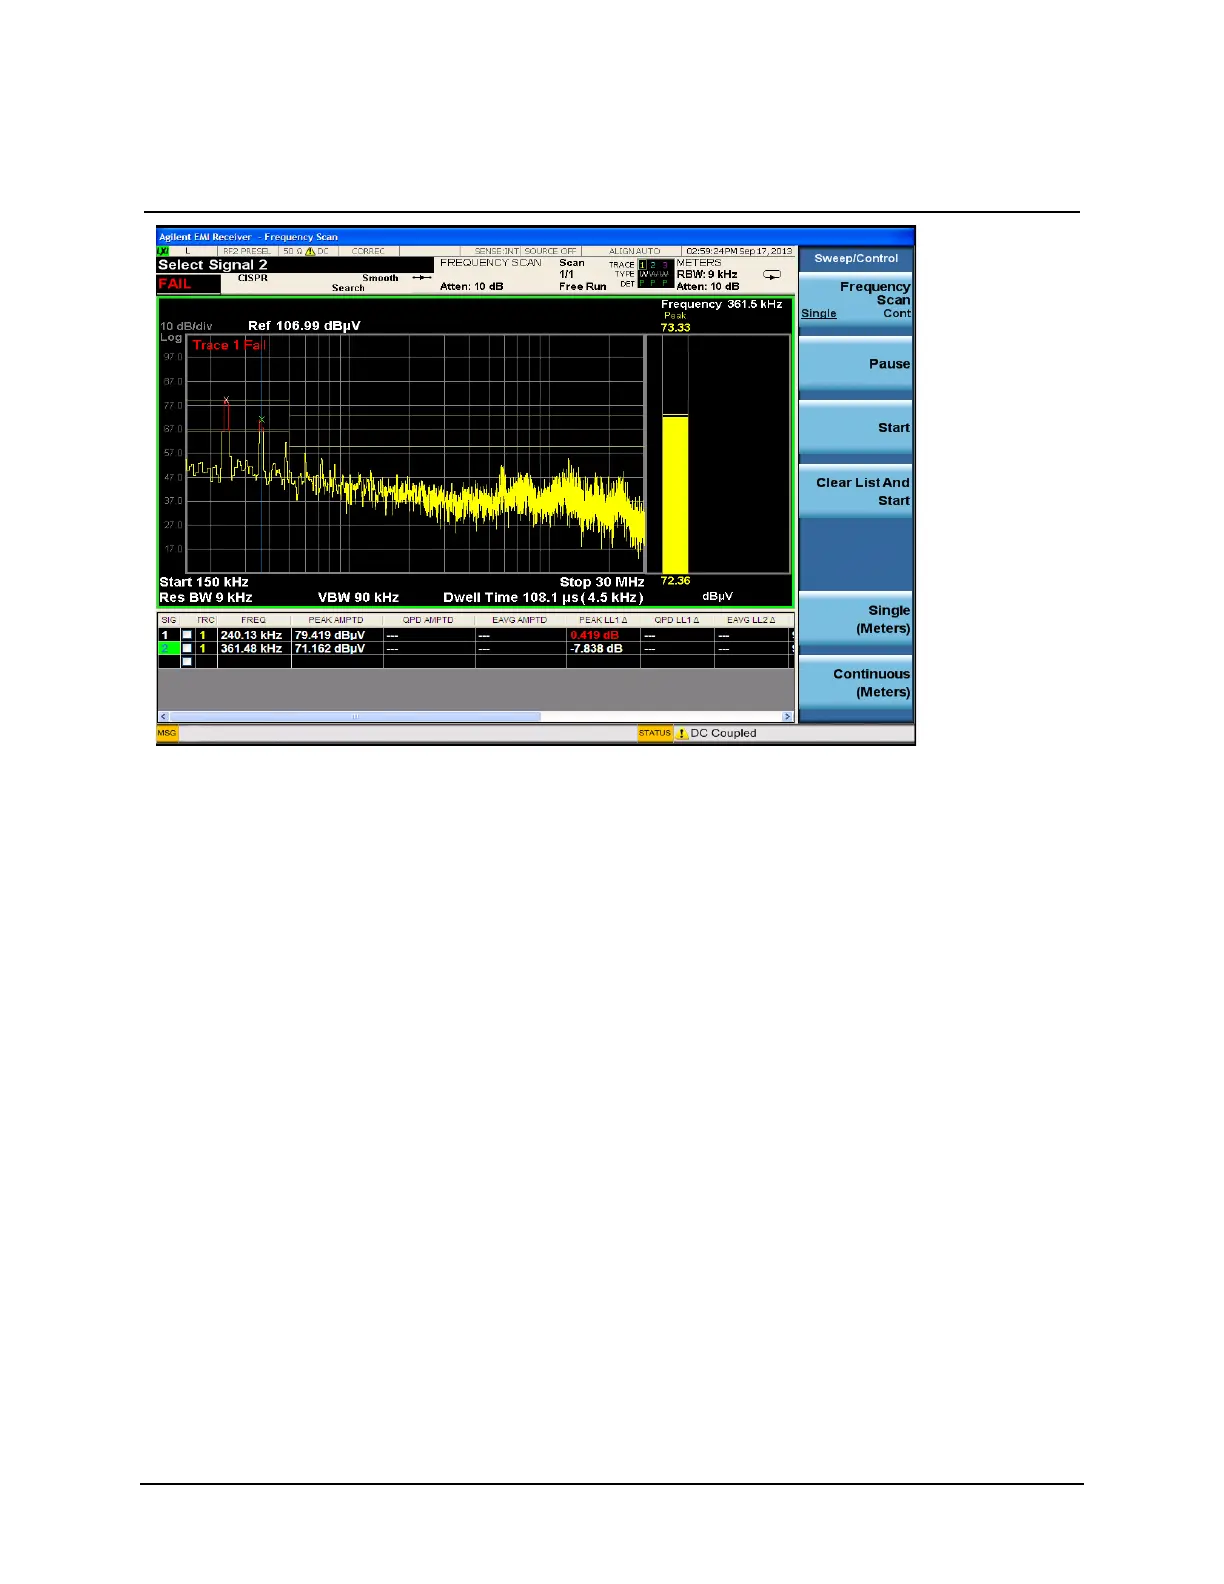Viewport: 1224px width, 1584px height.
Task: Select the EAVG AMPTD column header
Action: [520, 620]
